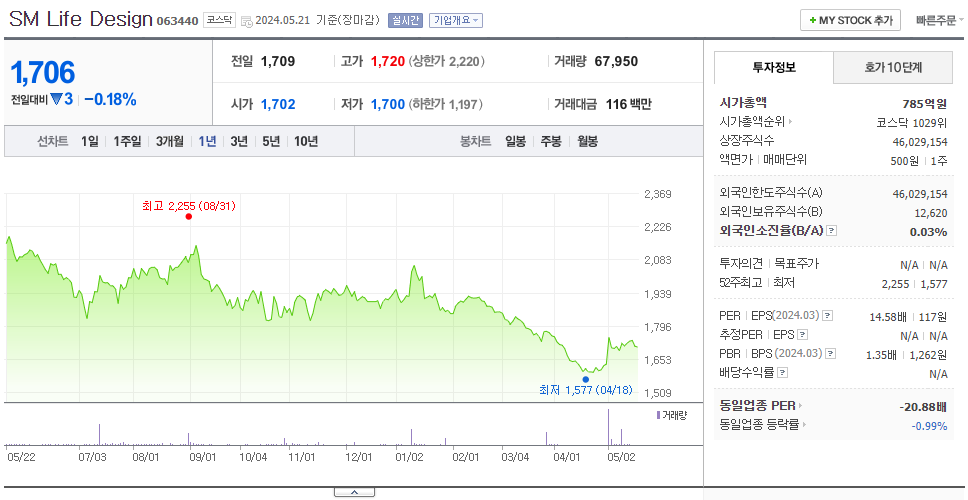This screenshot has height=500, width=968.
Task: Select the 10년 line chart period
Action: pos(306,141)
